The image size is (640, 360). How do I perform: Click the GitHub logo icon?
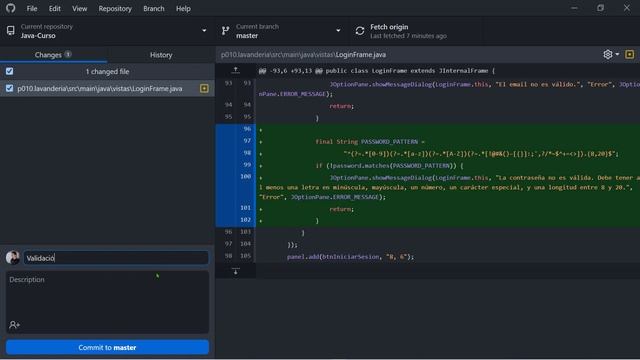[11, 8]
